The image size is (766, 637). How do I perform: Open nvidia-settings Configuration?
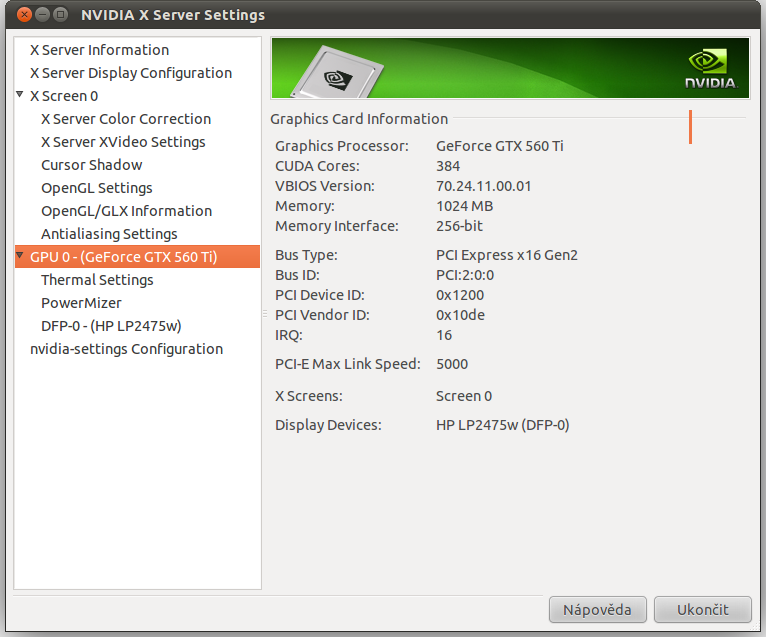coord(126,349)
